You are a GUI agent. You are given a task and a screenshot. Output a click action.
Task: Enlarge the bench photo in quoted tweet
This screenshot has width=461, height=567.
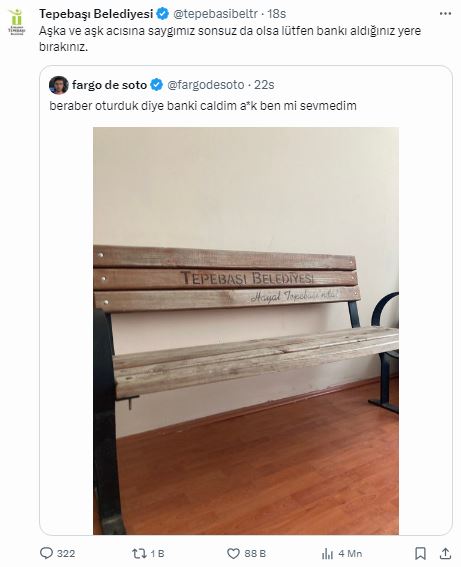[x=246, y=331]
